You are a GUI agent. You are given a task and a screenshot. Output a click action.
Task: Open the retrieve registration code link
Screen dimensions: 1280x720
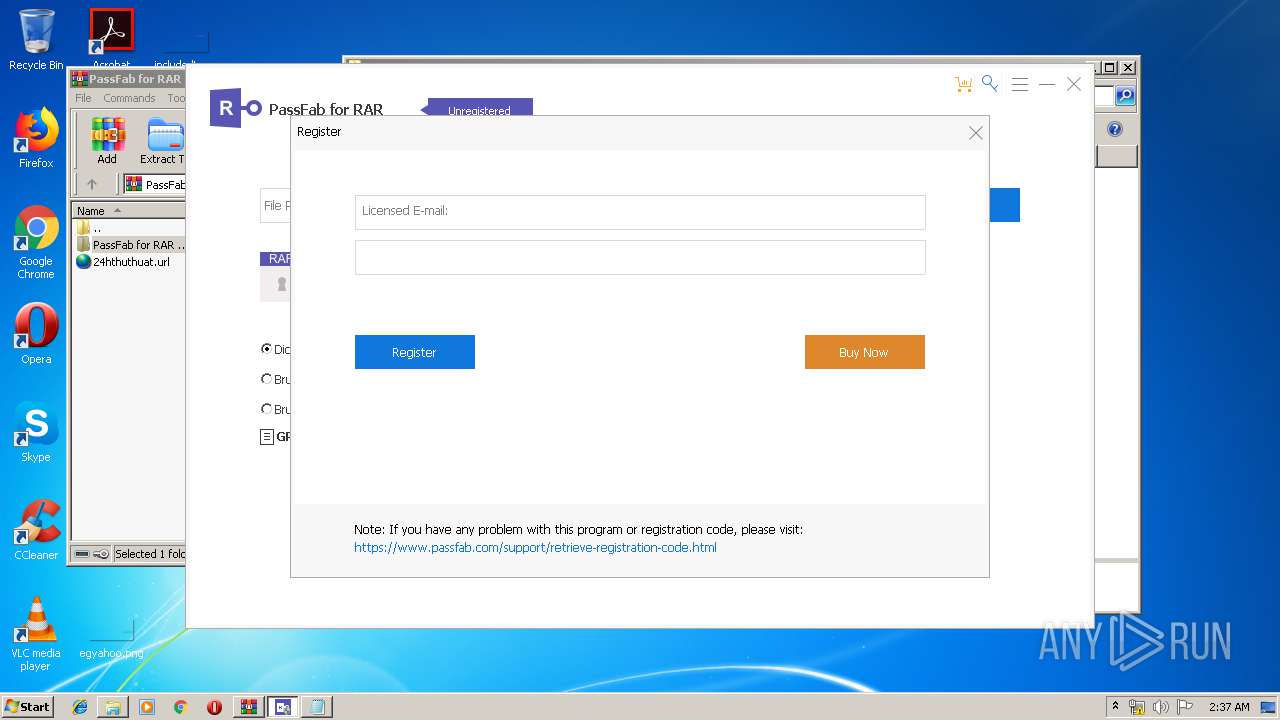[x=535, y=548]
